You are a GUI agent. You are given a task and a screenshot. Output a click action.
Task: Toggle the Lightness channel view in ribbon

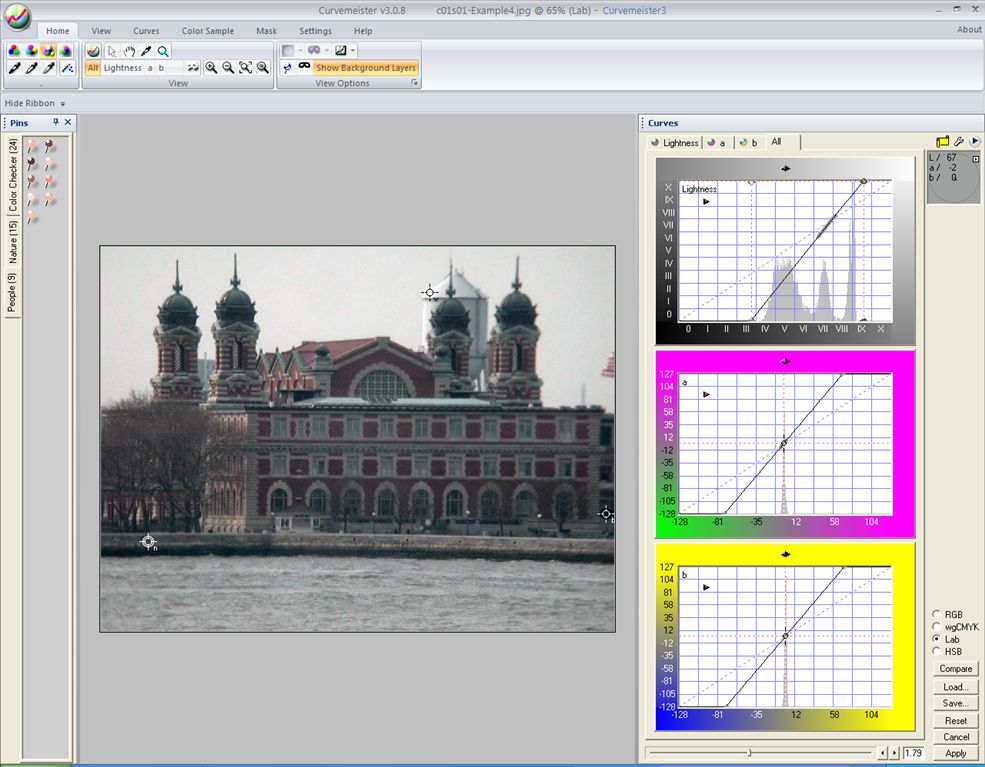122,67
